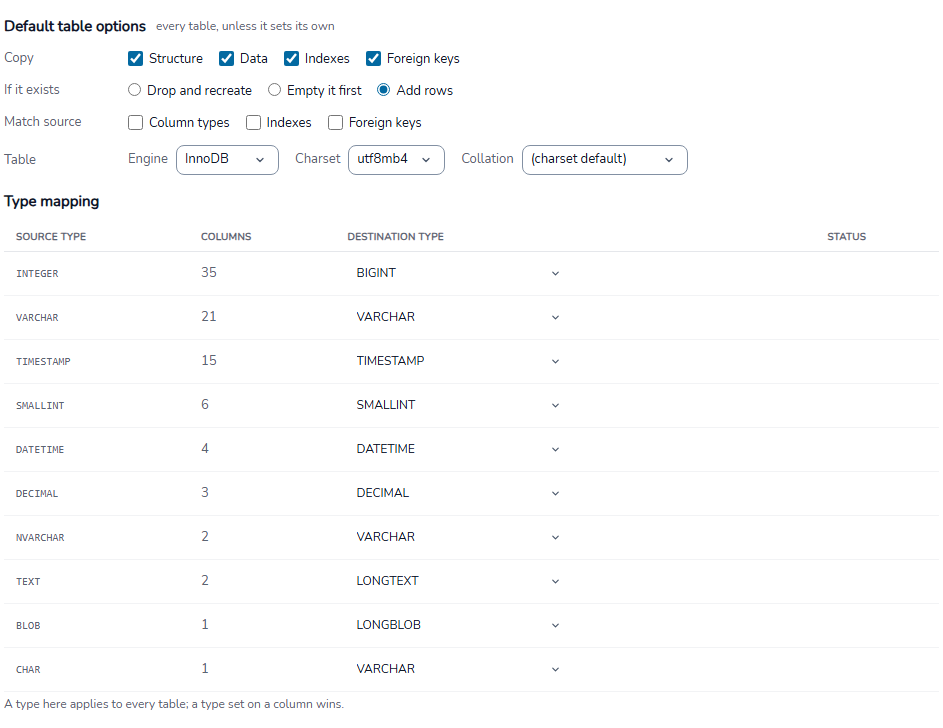Image resolution: width=943 pixels, height=728 pixels.
Task: Click the STATUS column header
Action: (x=846, y=237)
